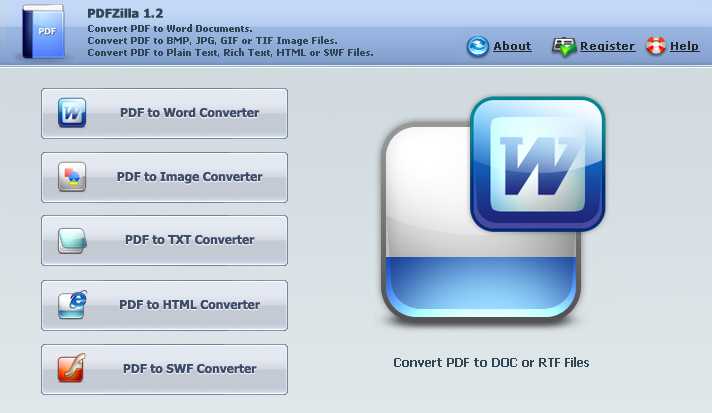Open the Help link
The height and width of the screenshot is (413, 712).
tap(684, 46)
